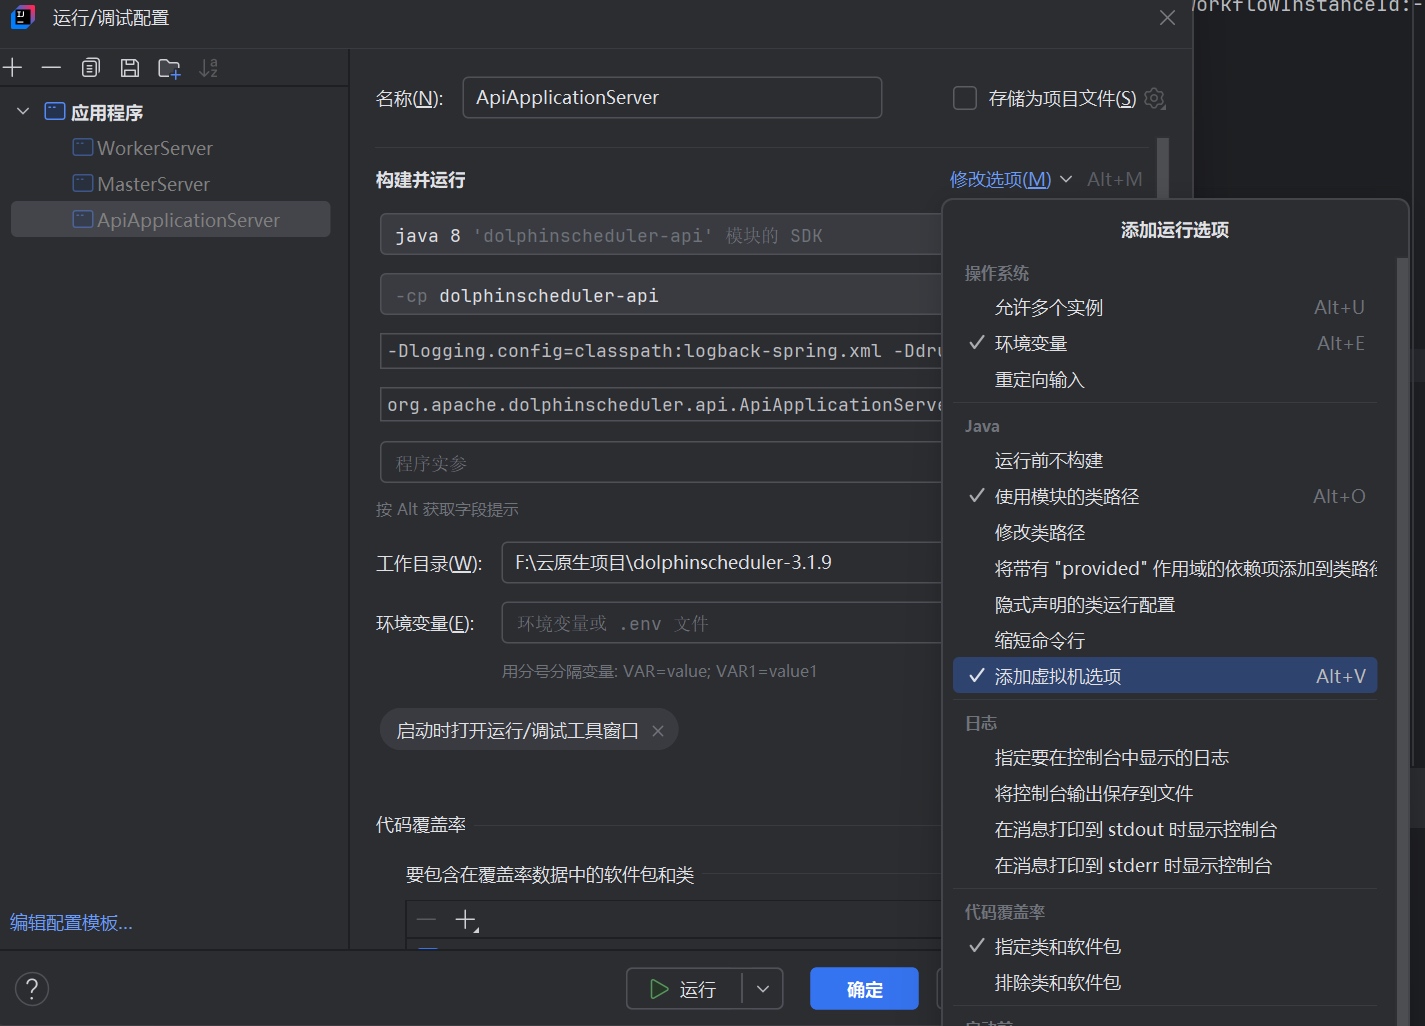Click the new folder icon in toolbar

coord(169,68)
